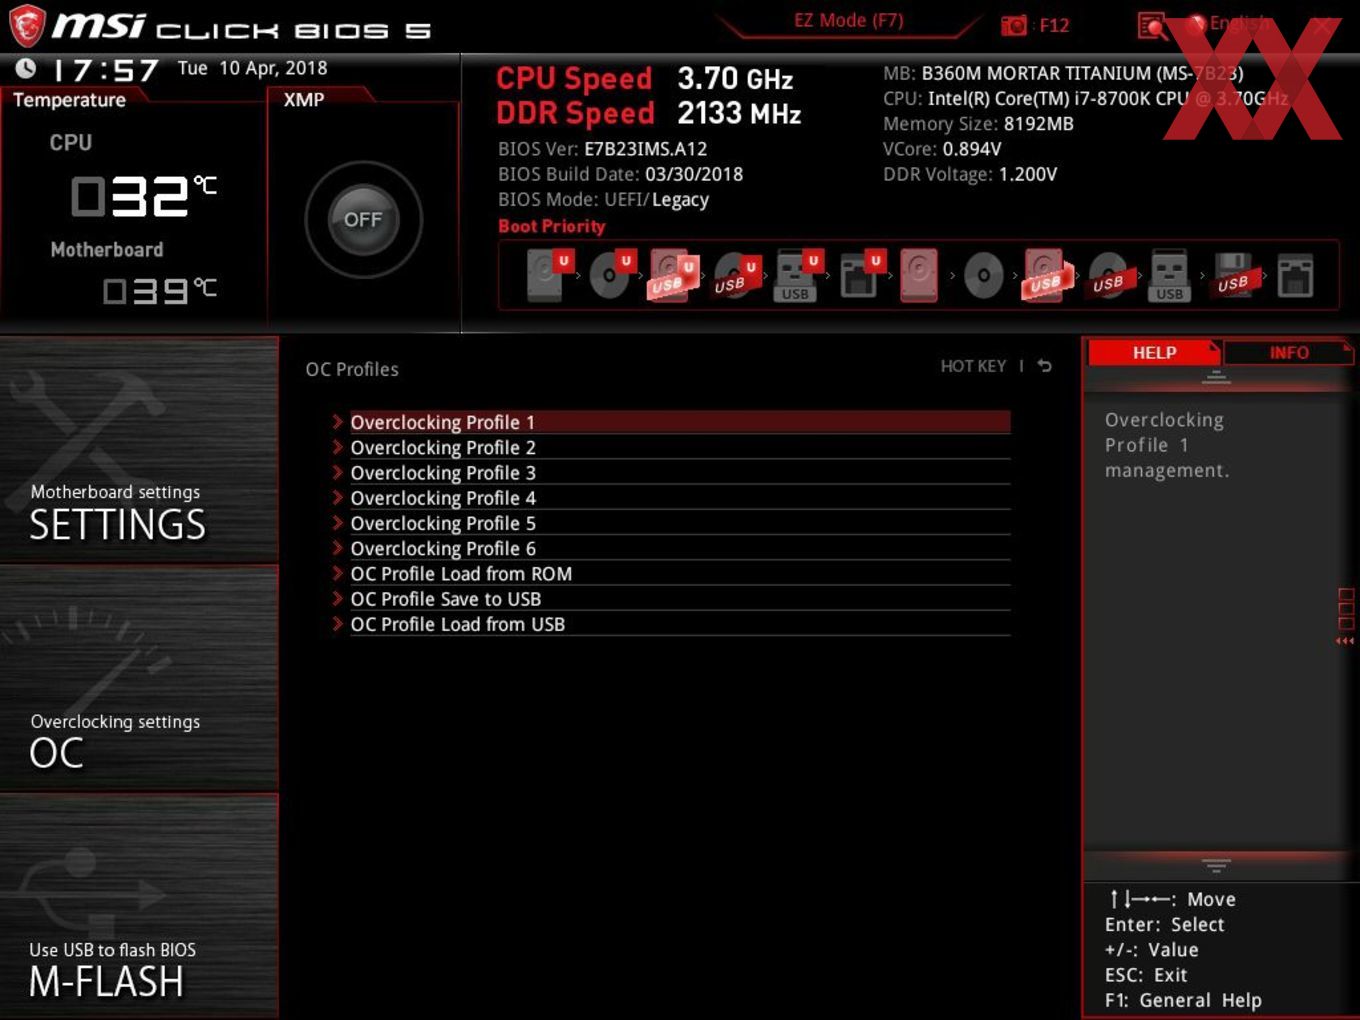Switch to the HELP tab
The width and height of the screenshot is (1360, 1020).
tap(1154, 352)
